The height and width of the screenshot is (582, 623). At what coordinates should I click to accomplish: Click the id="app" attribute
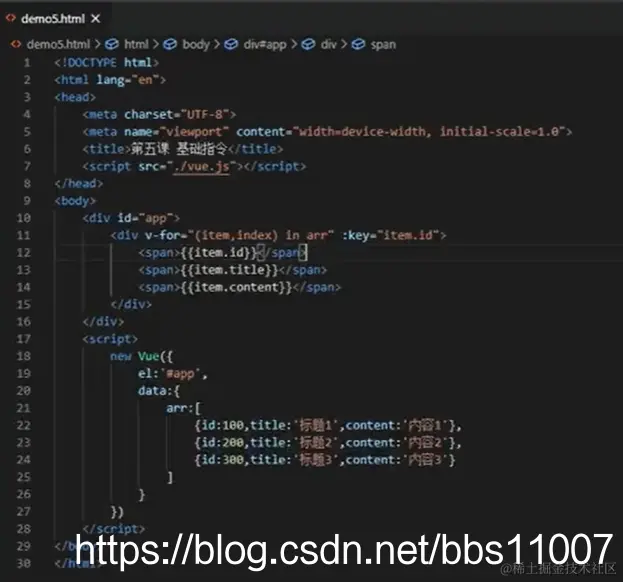(145, 218)
